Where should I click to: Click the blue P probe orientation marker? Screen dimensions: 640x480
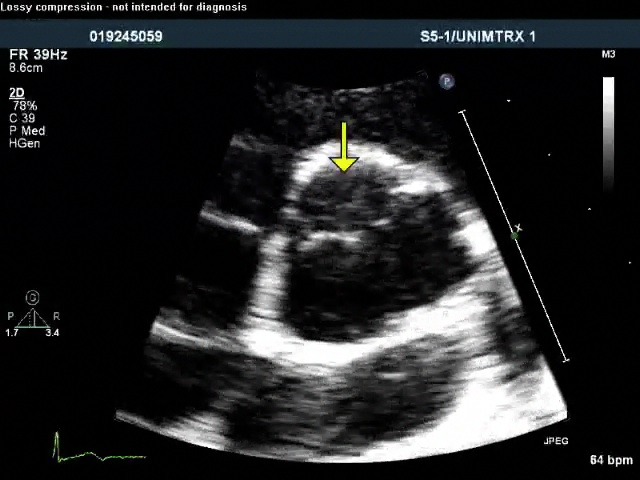(x=447, y=82)
